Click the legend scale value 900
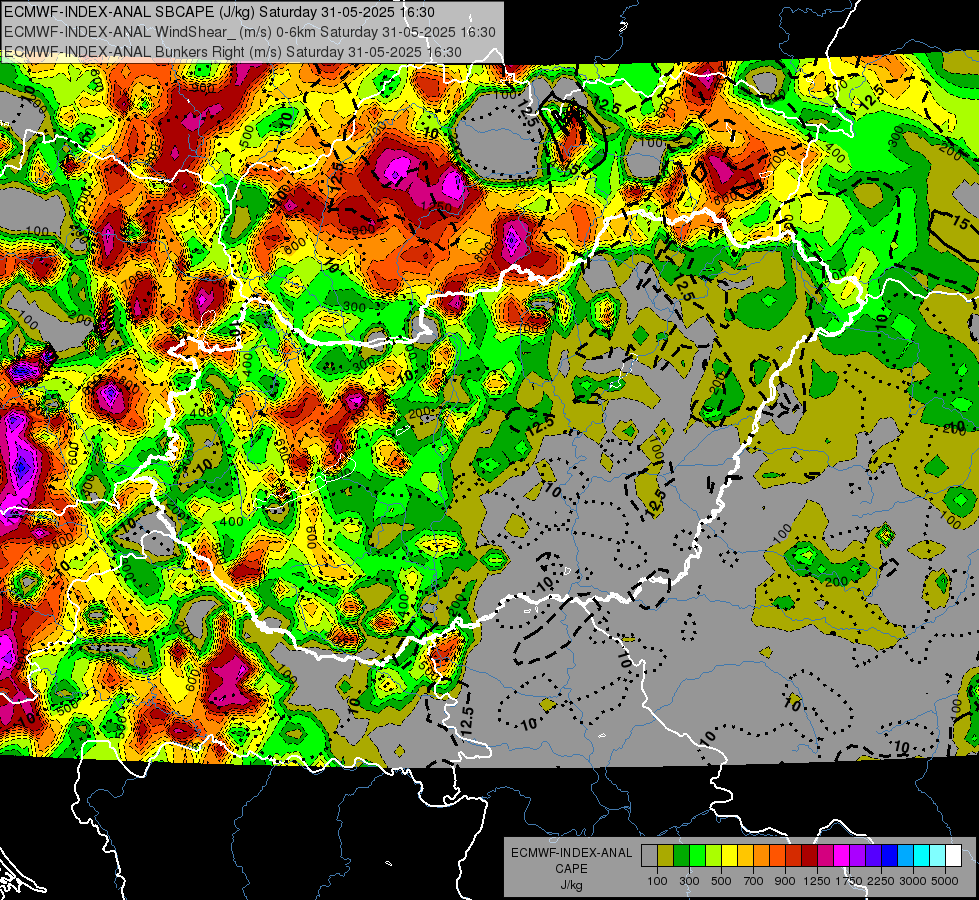The width and height of the screenshot is (979, 900). click(x=785, y=881)
